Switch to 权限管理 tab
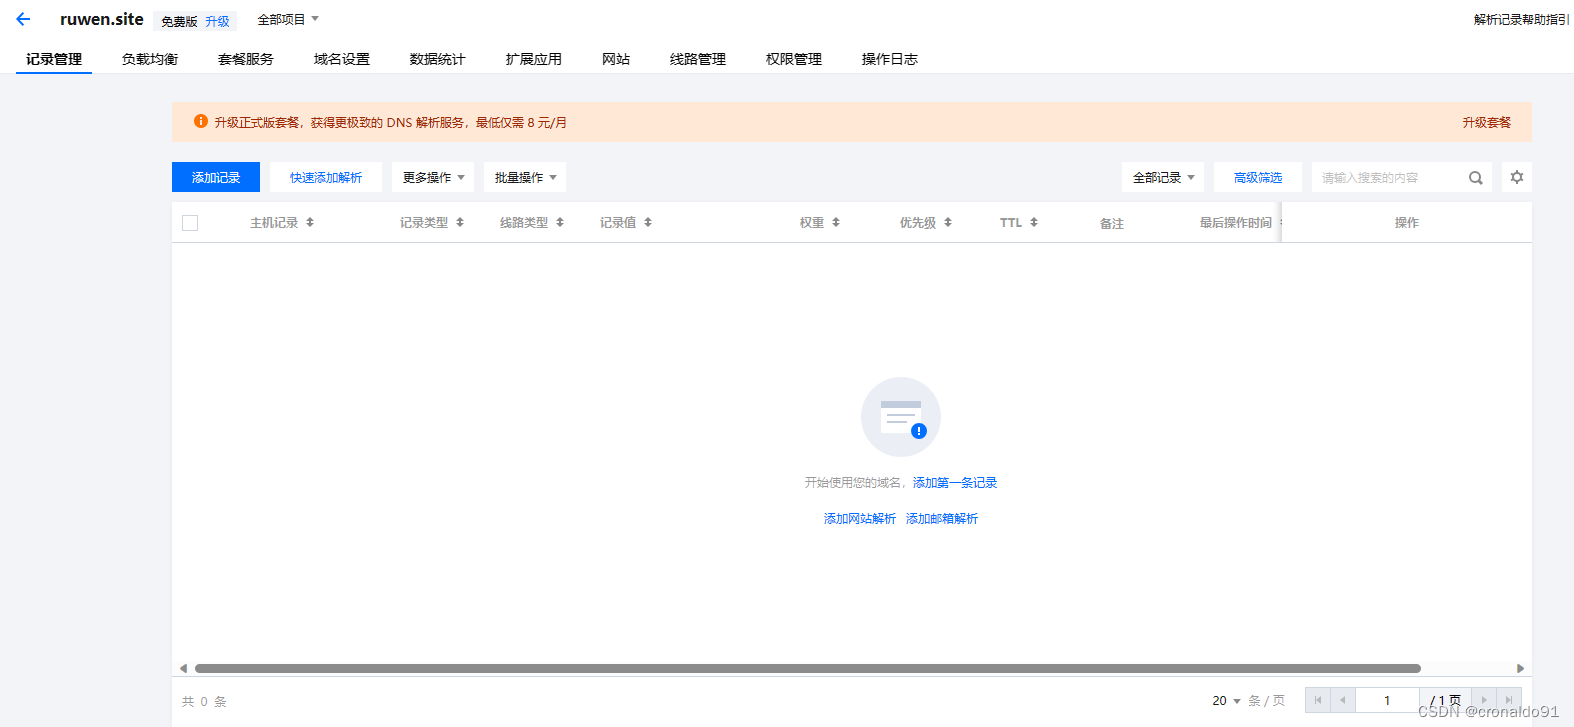This screenshot has height=727, width=1574. 794,59
